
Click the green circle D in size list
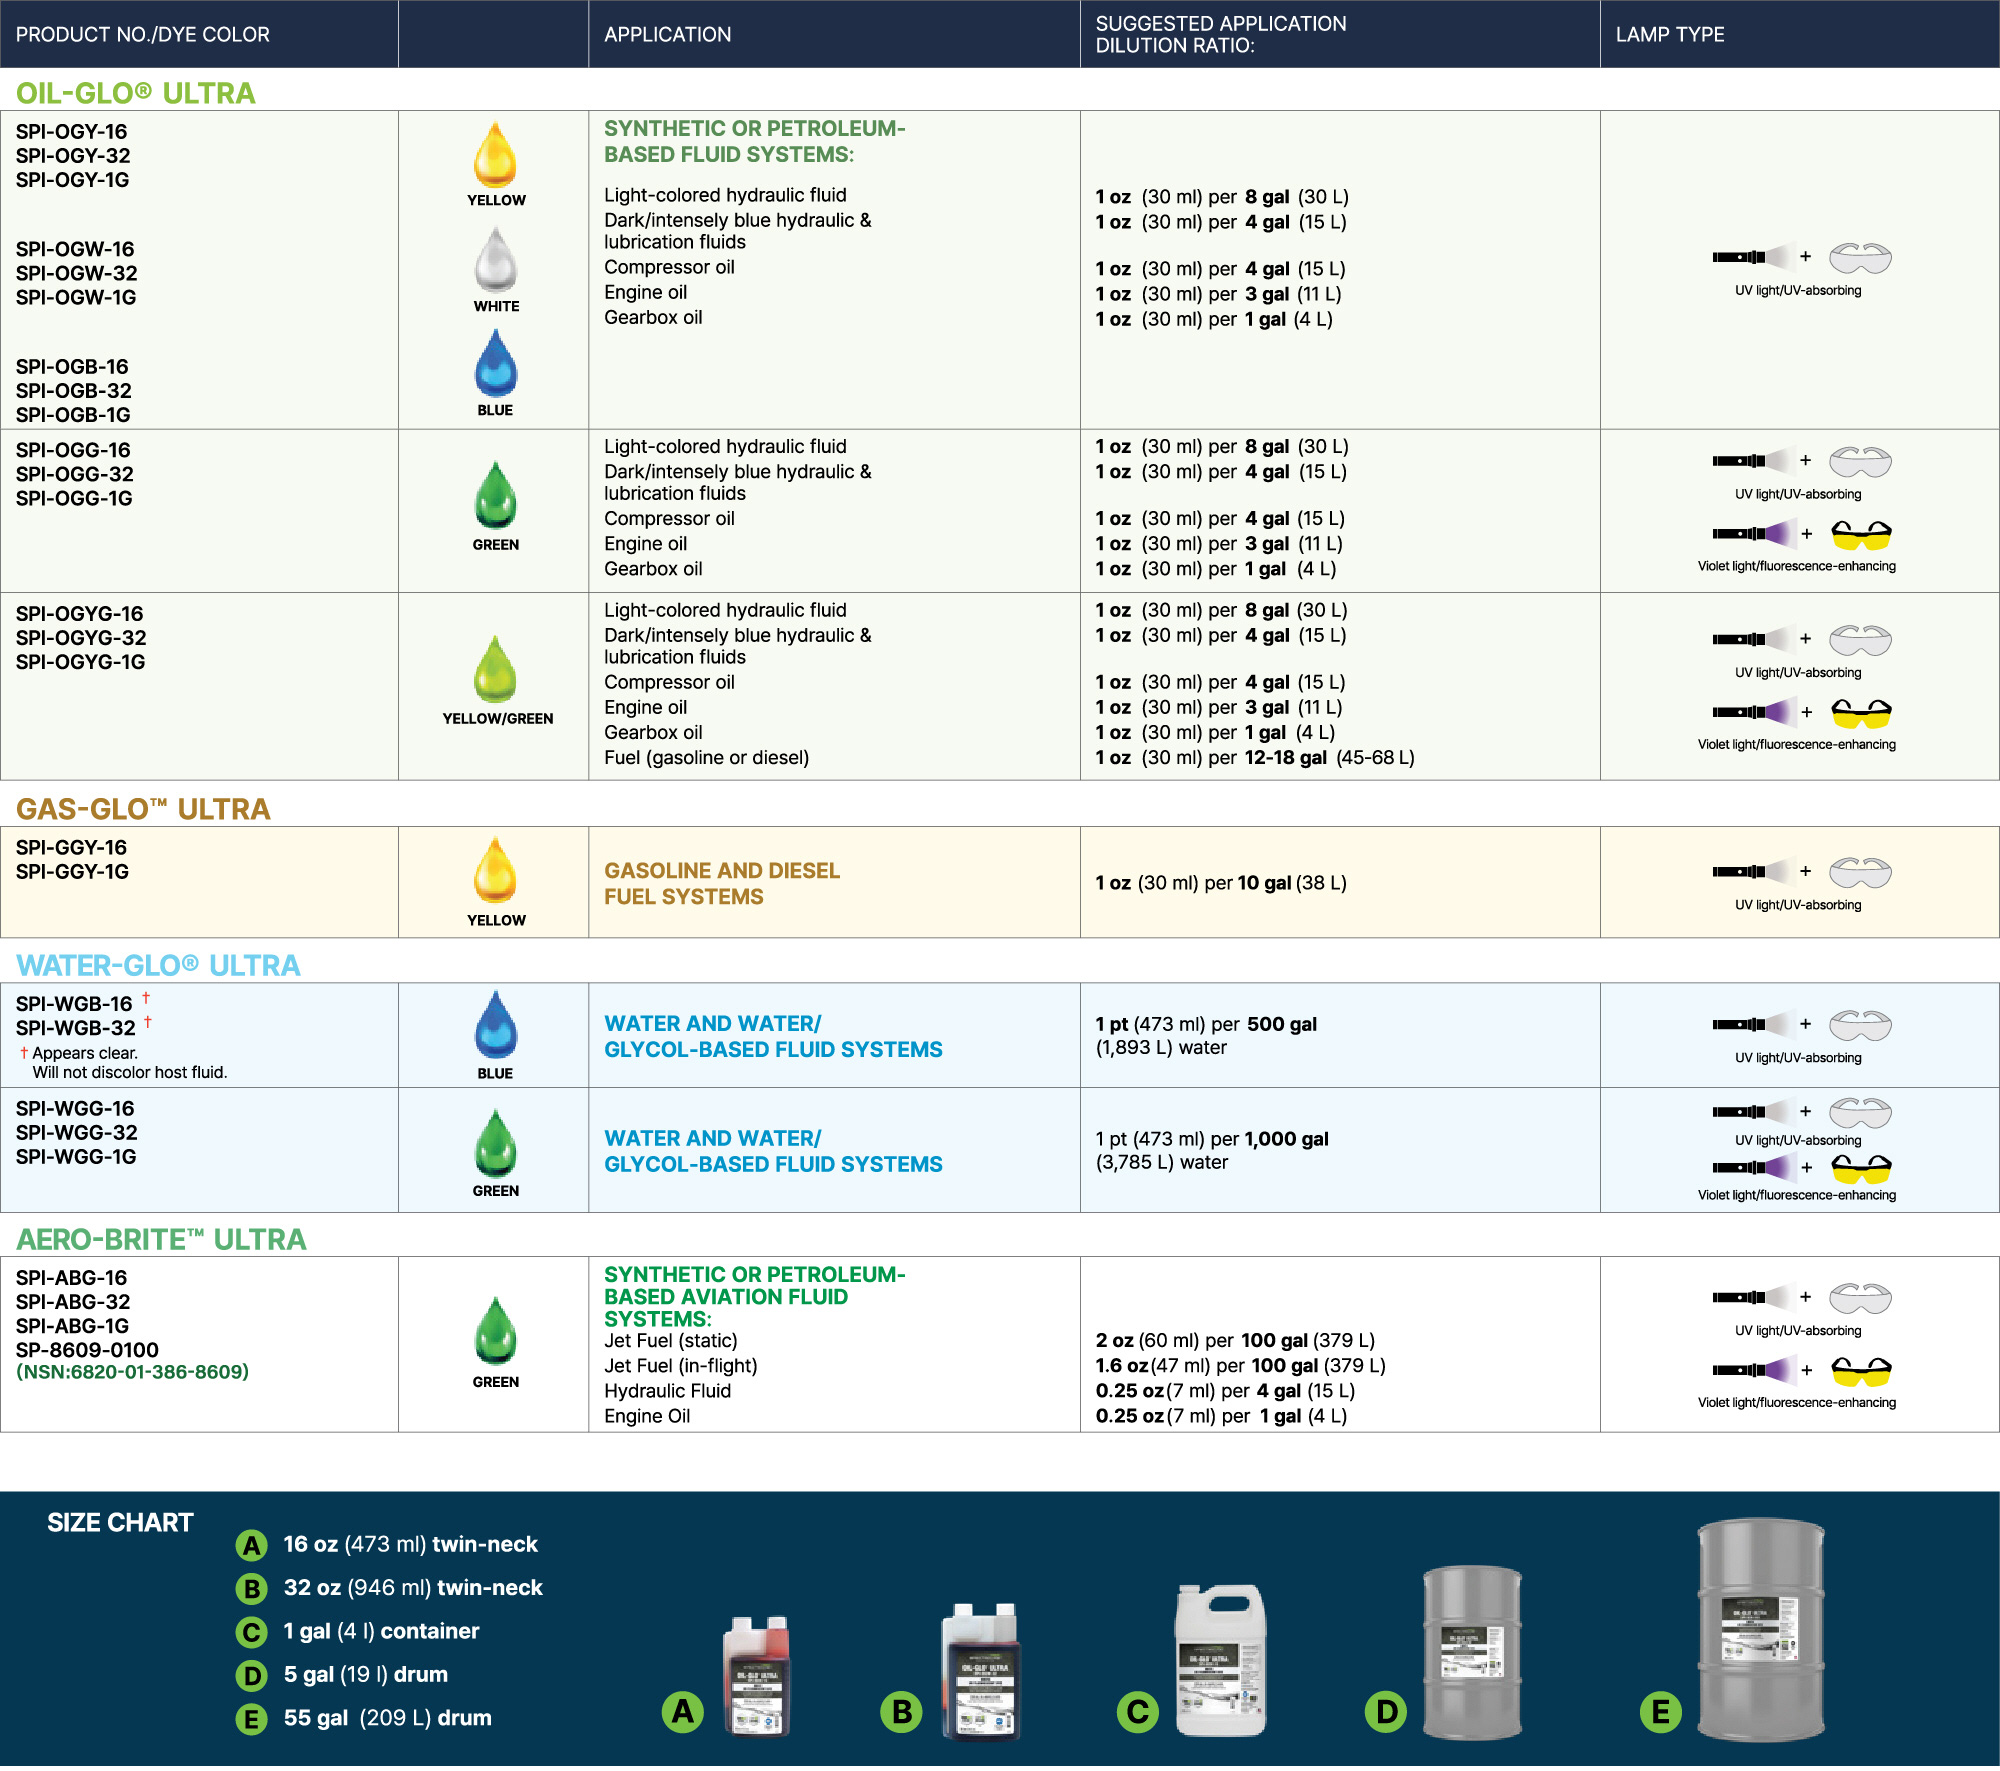252,1676
